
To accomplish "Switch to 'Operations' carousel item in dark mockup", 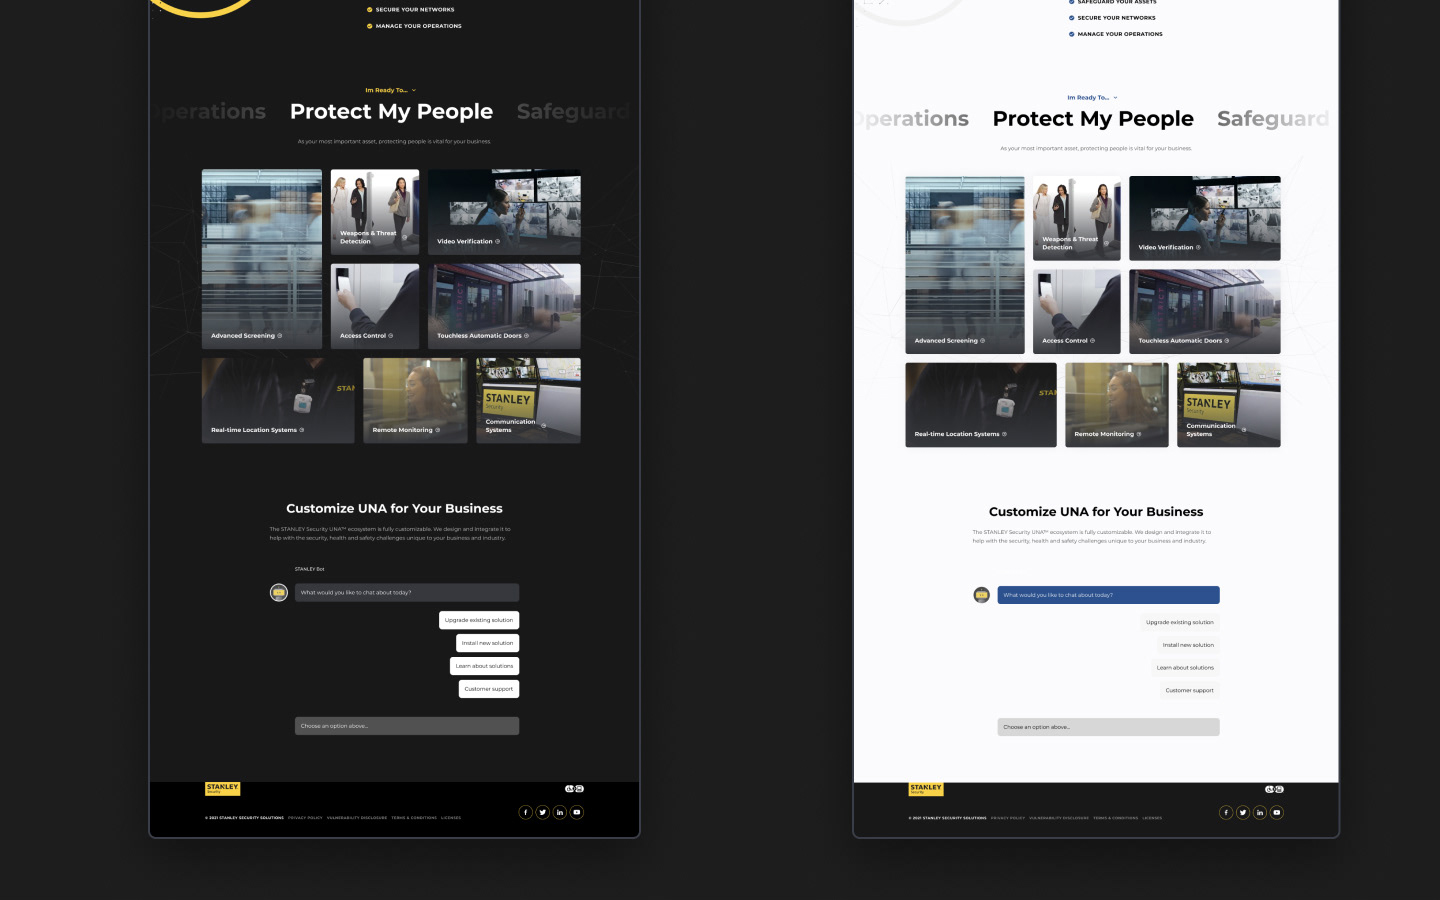I will click(x=209, y=111).
